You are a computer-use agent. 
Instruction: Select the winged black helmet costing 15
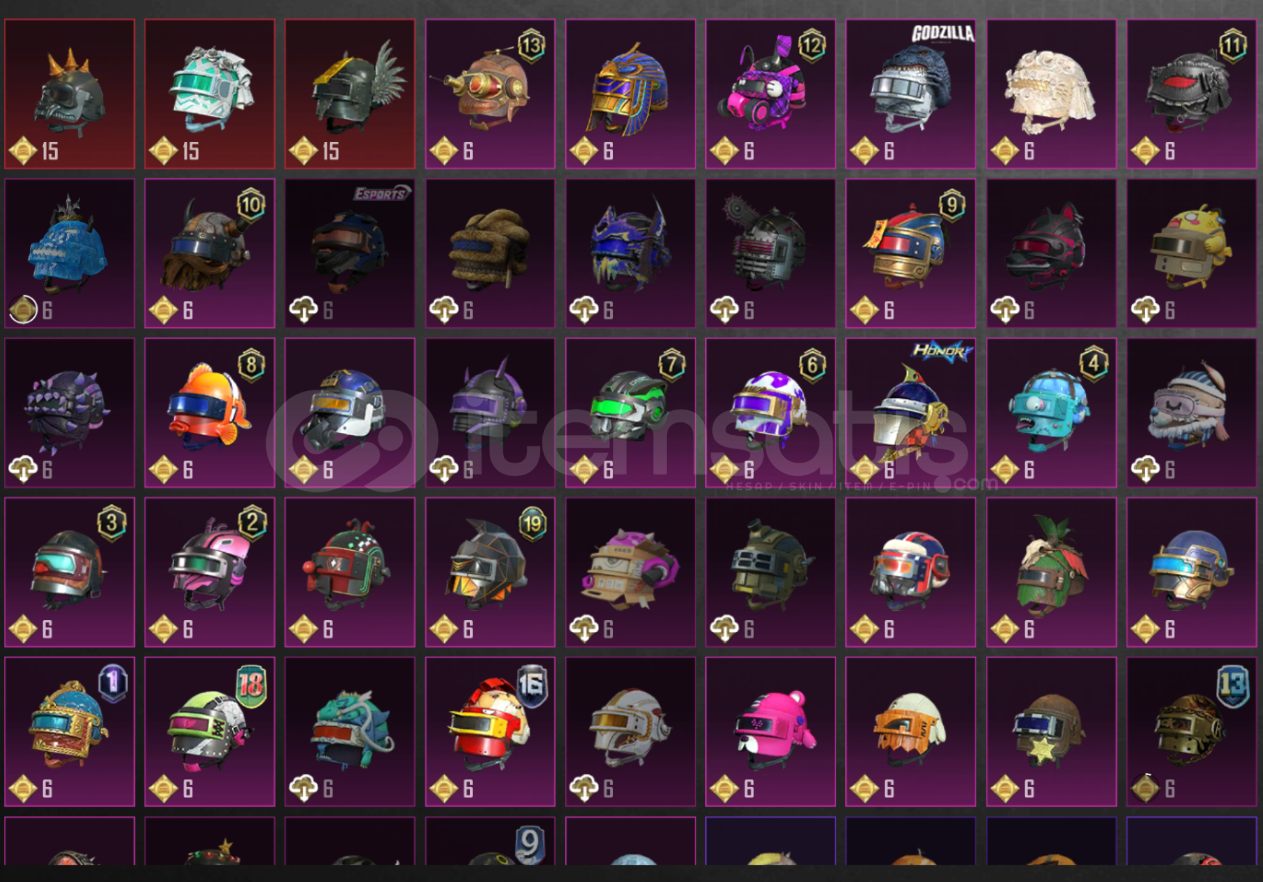coord(350,94)
